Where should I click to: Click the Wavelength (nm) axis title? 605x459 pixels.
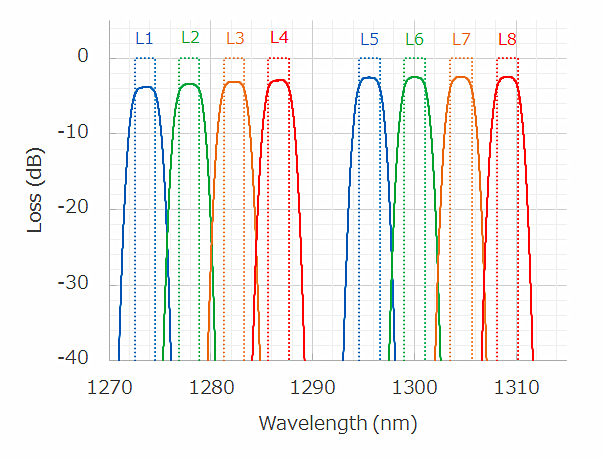point(338,423)
